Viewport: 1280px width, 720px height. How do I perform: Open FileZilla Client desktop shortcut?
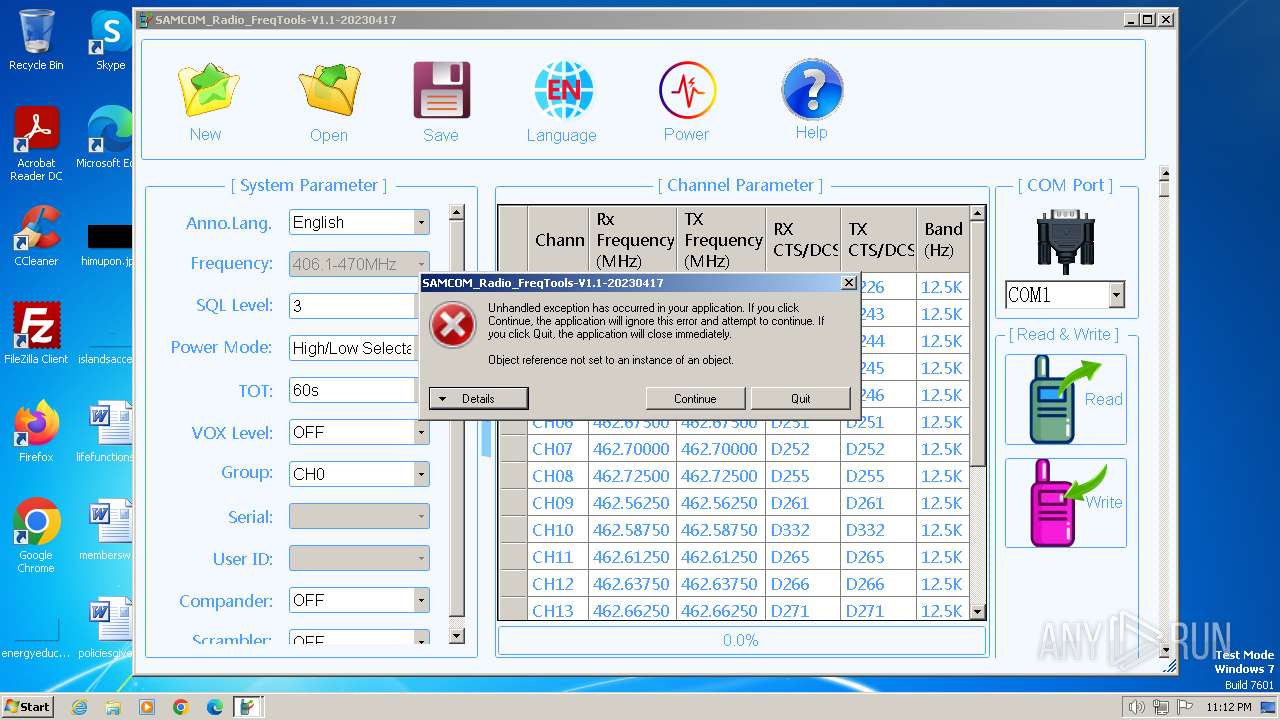(36, 334)
